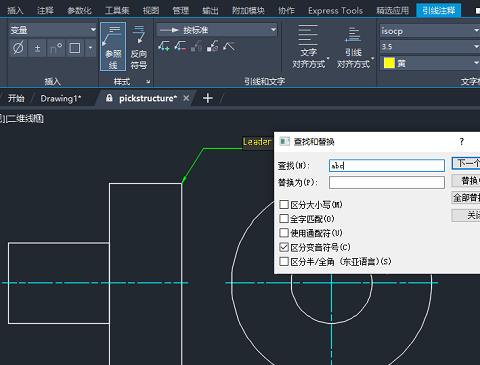Uncheck the 区分变音符号 option
This screenshot has width=480, height=365.
pos(284,247)
